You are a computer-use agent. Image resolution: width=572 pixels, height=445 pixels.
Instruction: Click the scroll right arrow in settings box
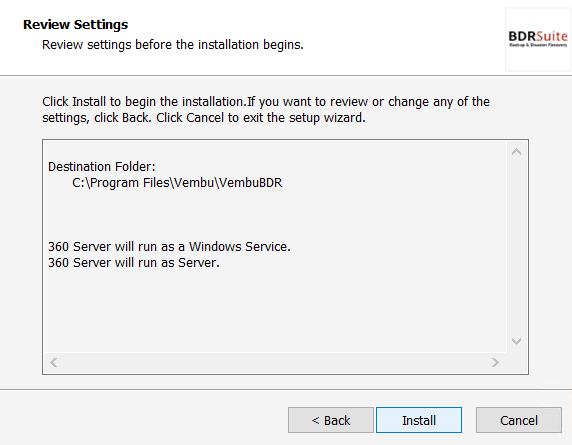tap(495, 363)
